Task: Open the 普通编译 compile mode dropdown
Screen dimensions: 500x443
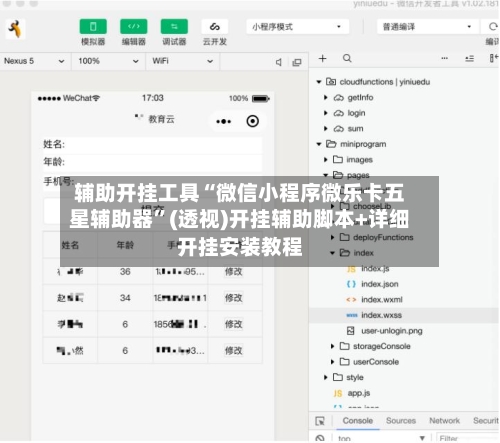Action: (428, 27)
